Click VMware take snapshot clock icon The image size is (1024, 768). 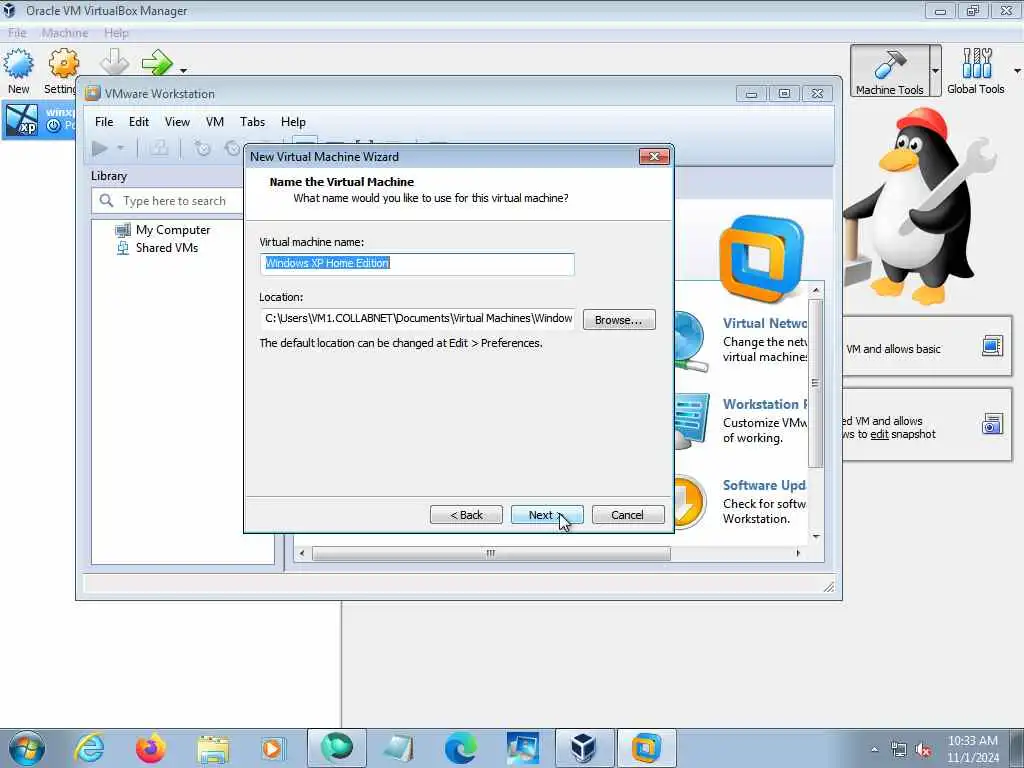(202, 149)
